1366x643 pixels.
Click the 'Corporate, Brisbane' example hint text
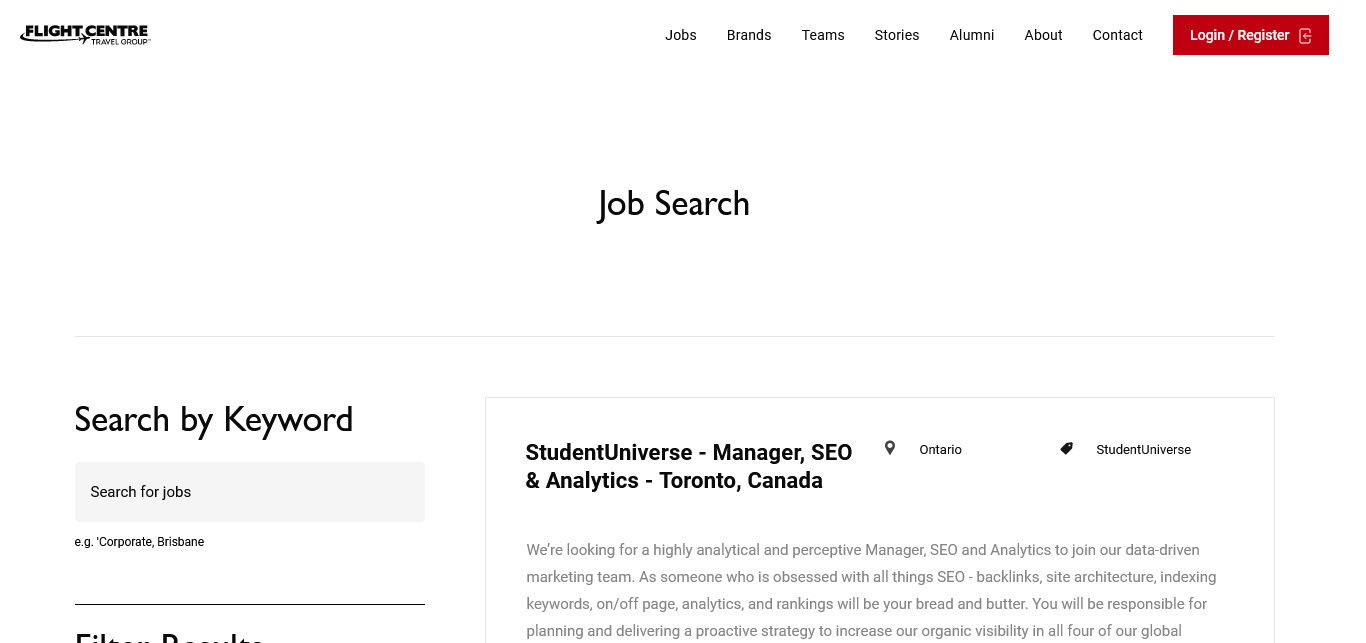pos(139,542)
